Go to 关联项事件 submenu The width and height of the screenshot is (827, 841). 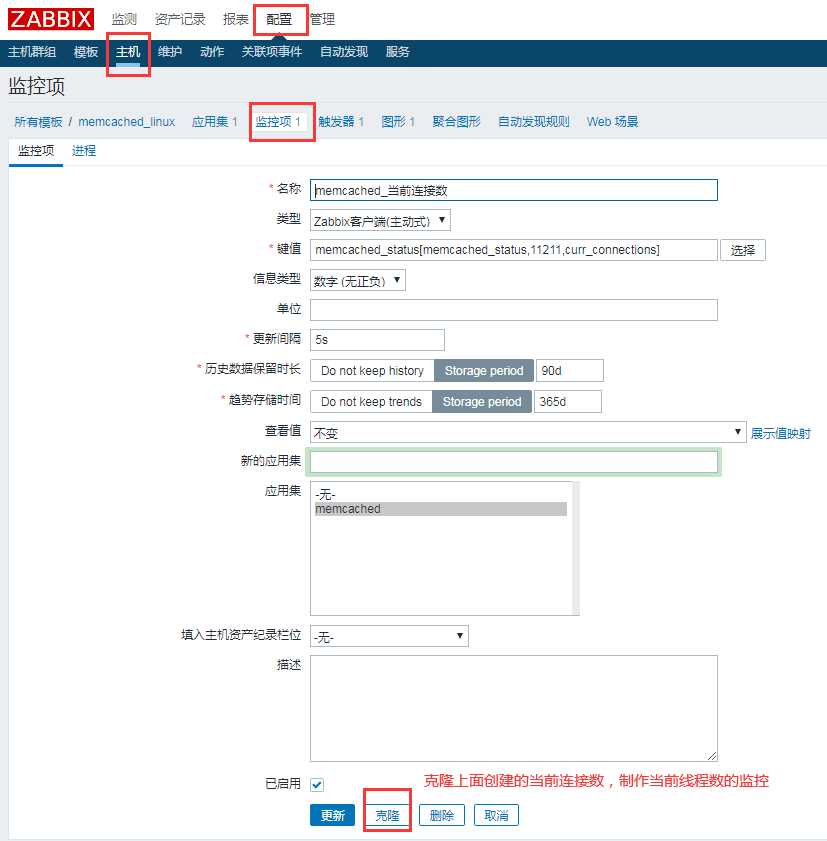click(272, 52)
